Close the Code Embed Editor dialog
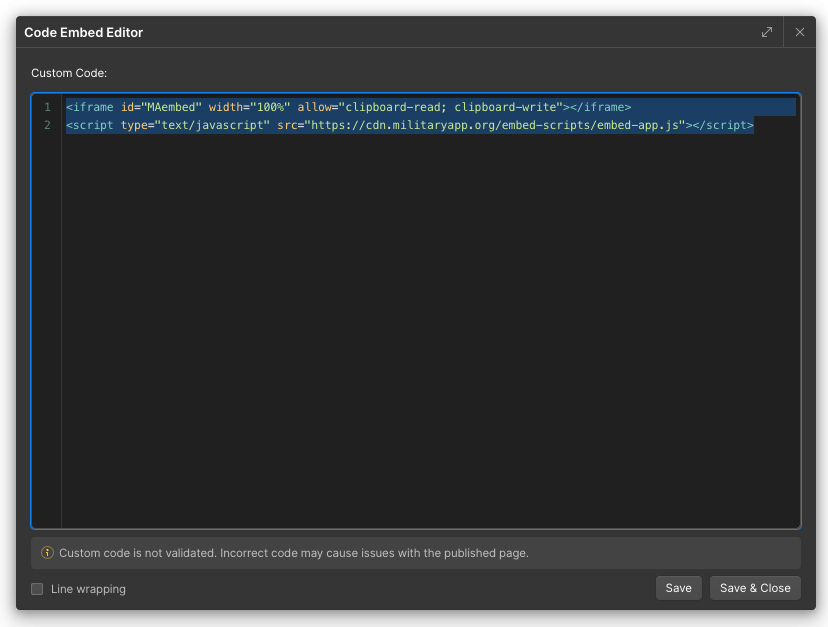Screen dimensions: 828x627 tap(799, 32)
